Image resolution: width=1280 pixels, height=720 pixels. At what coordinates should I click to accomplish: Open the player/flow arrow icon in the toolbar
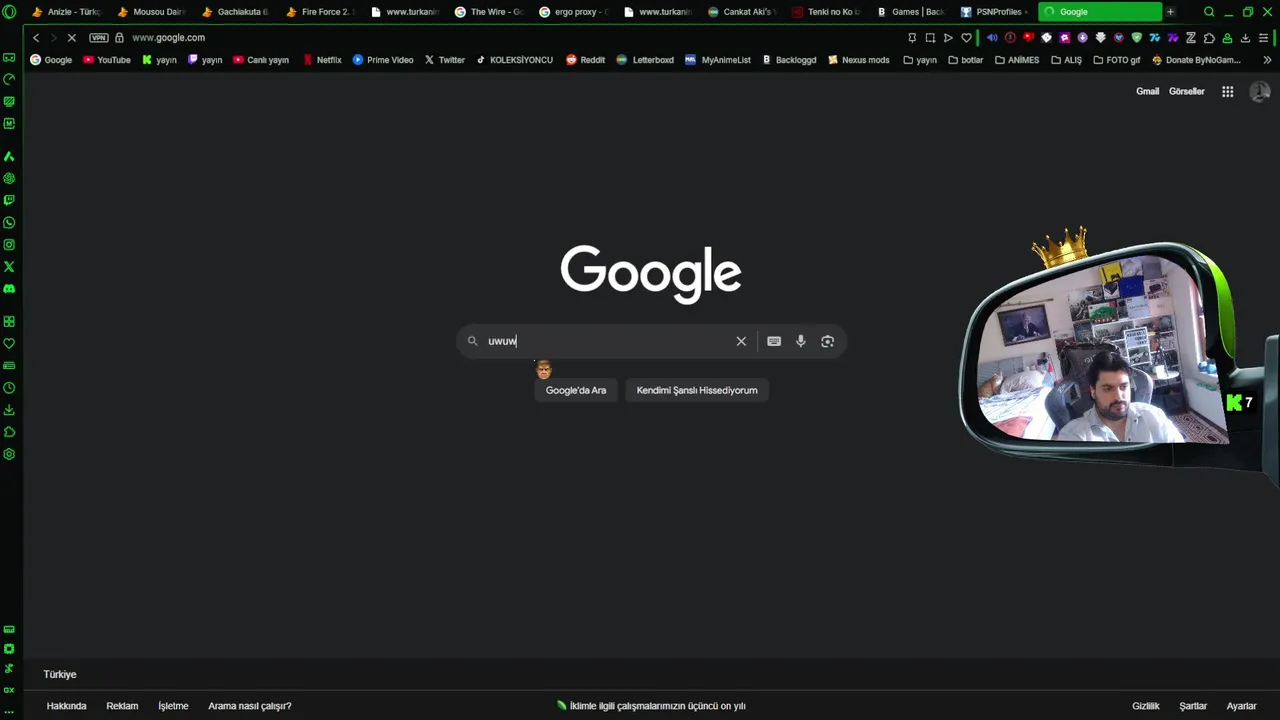tap(948, 38)
